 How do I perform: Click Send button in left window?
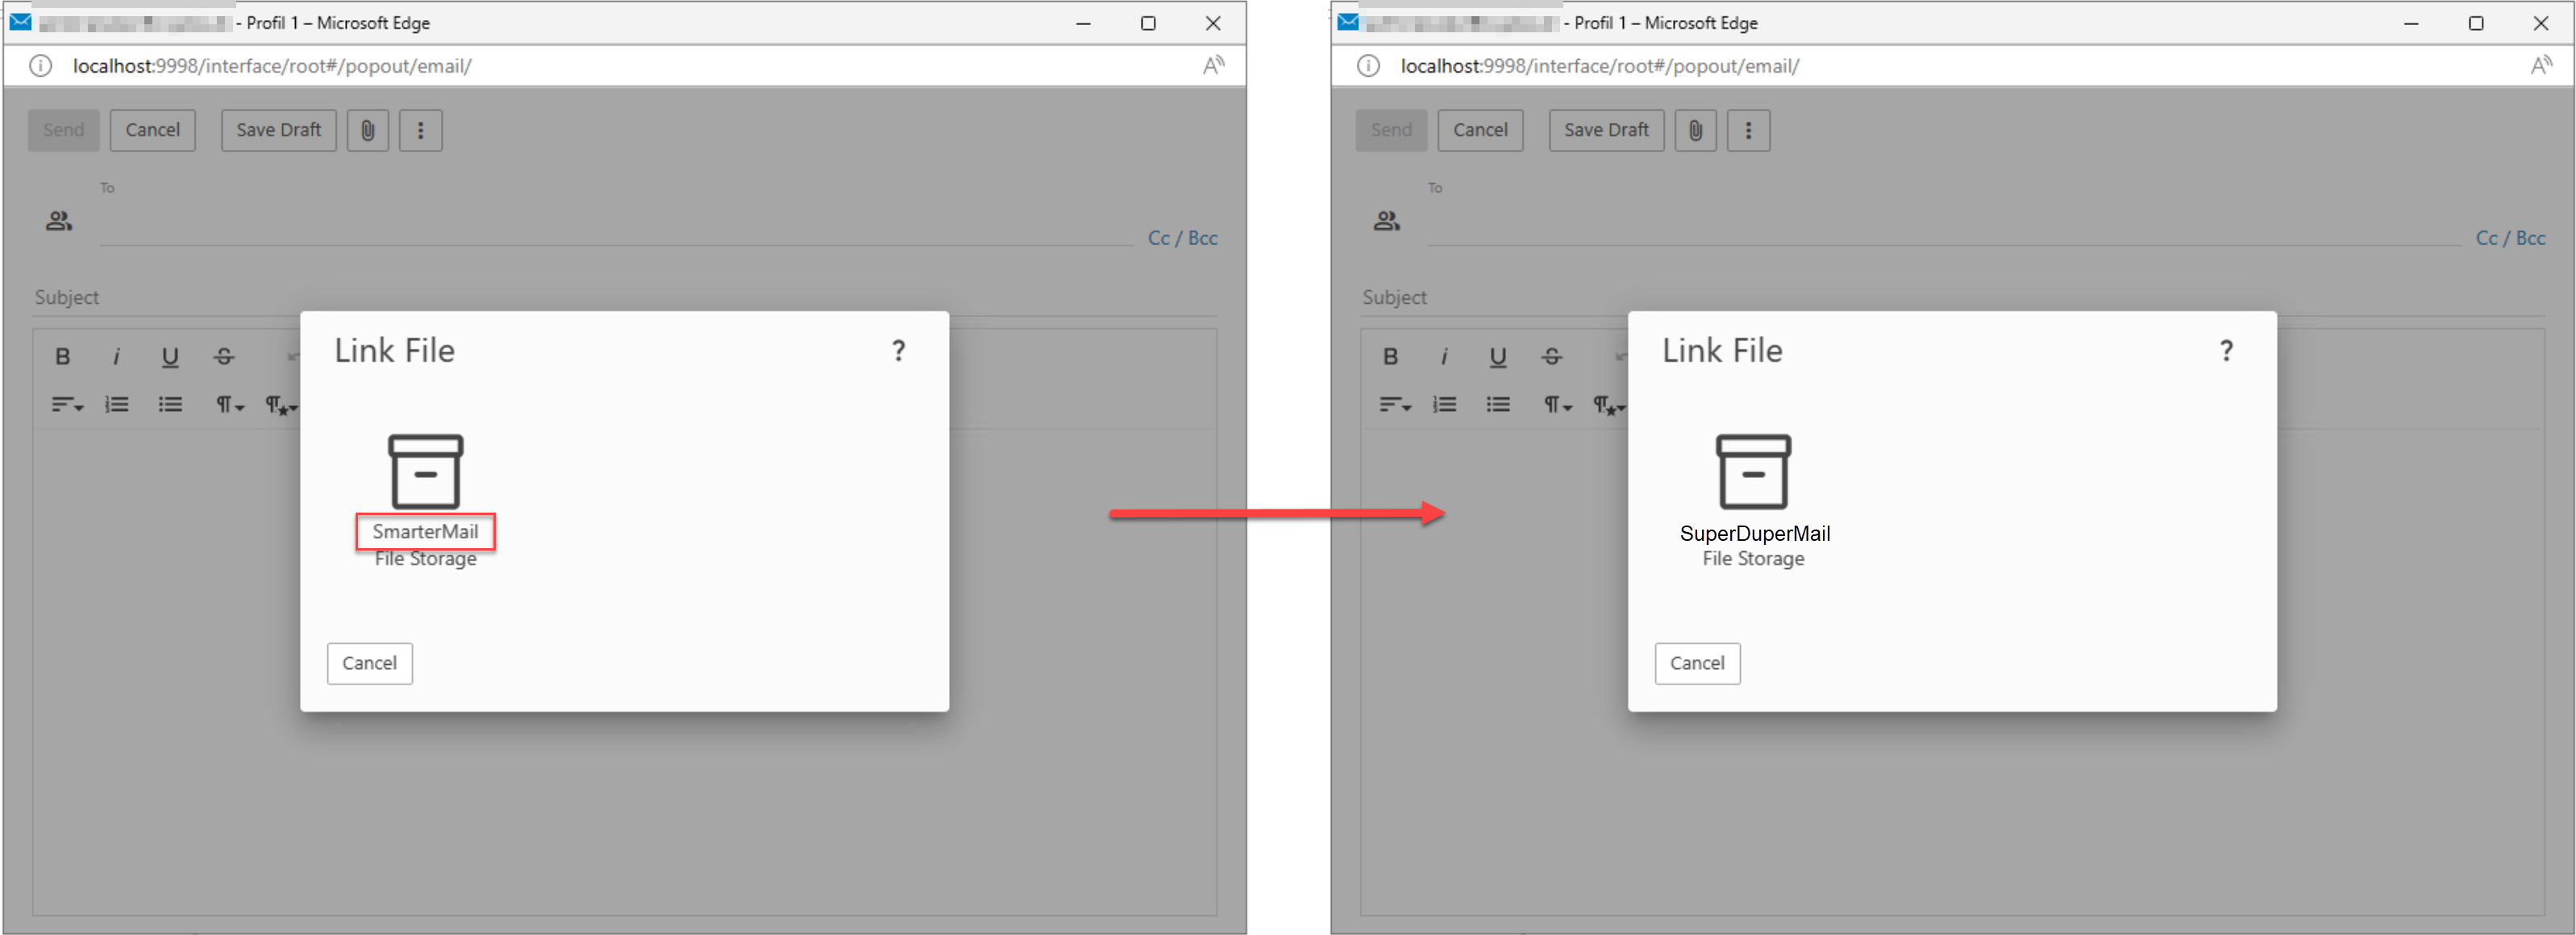point(64,130)
